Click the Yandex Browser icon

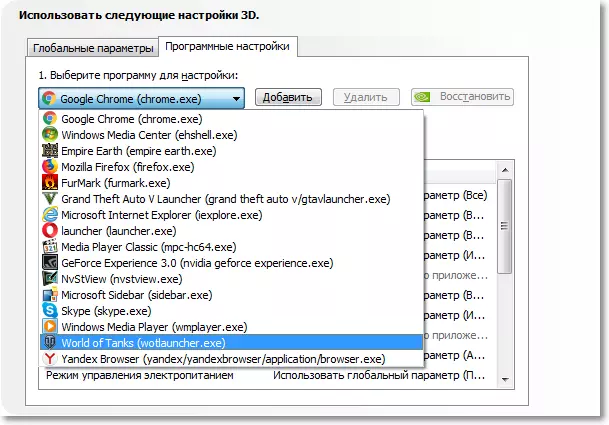click(50, 359)
